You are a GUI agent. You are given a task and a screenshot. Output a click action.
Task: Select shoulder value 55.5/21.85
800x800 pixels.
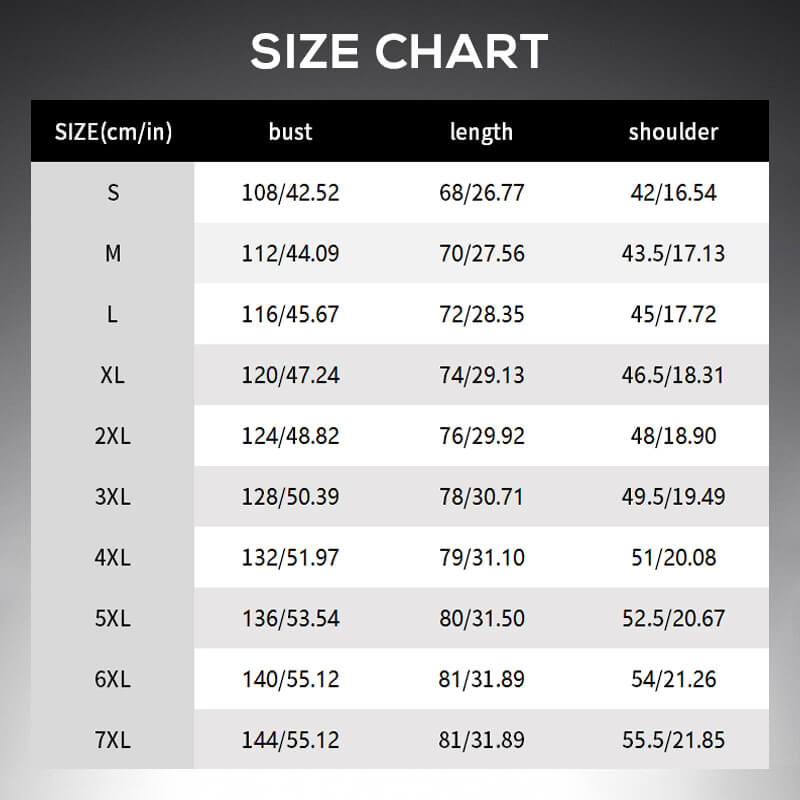coord(673,741)
